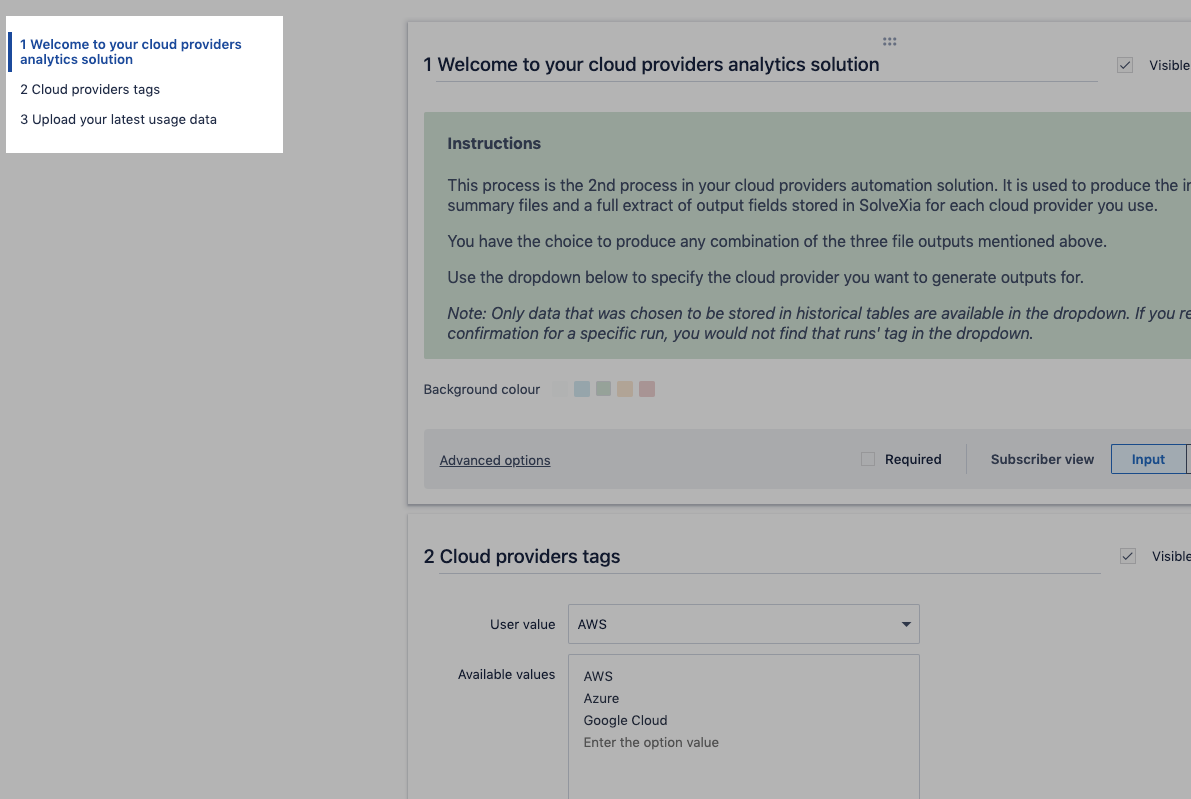
Task: Pick the orange background colour swatch
Action: tap(625, 389)
